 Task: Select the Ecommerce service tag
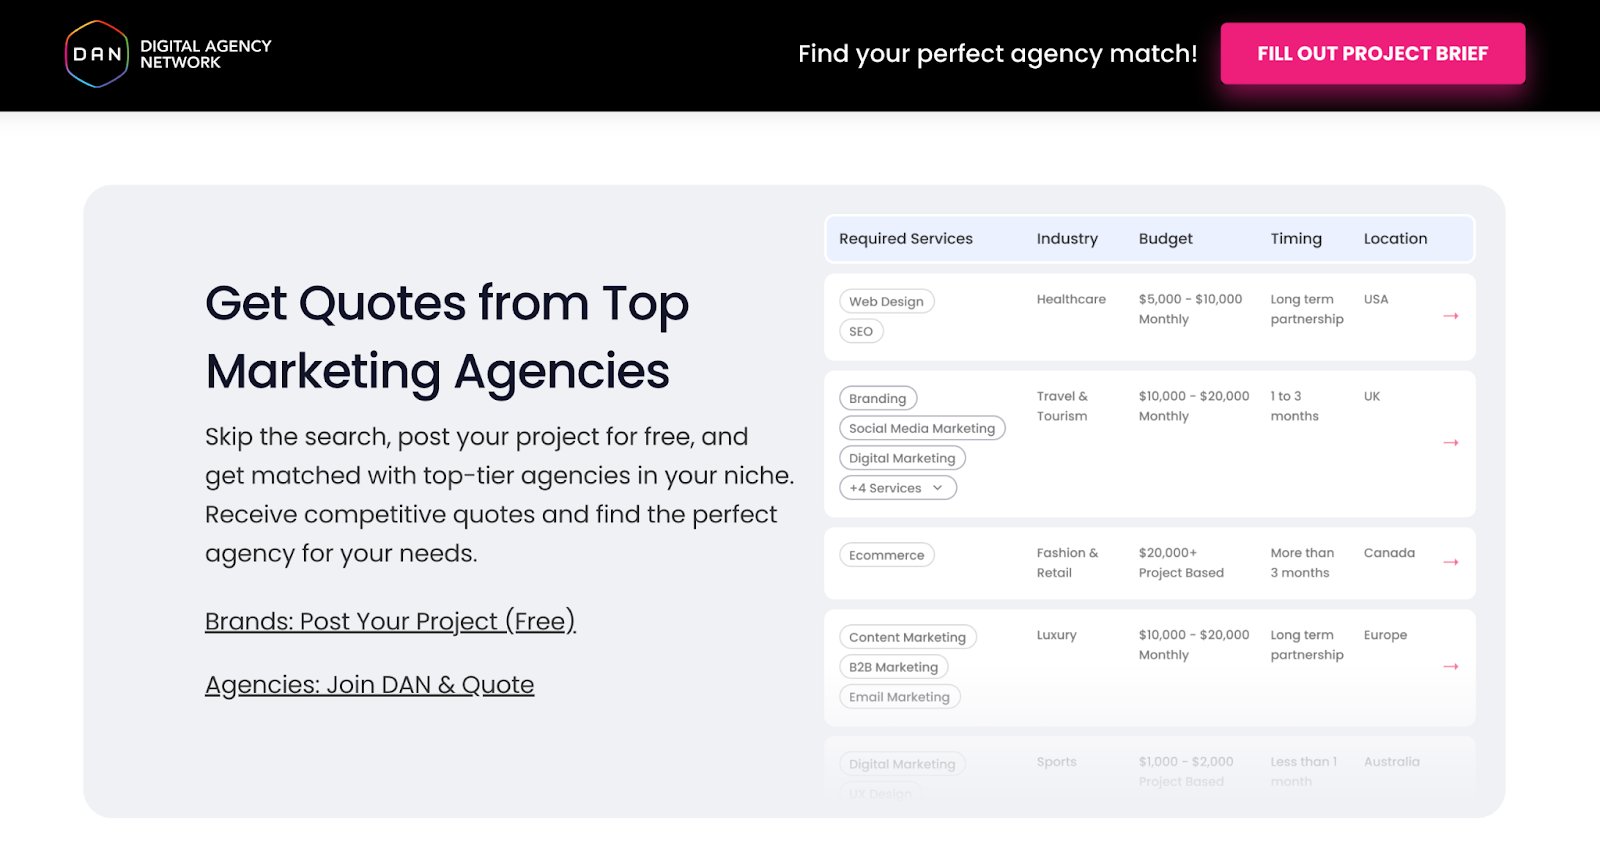(x=886, y=555)
